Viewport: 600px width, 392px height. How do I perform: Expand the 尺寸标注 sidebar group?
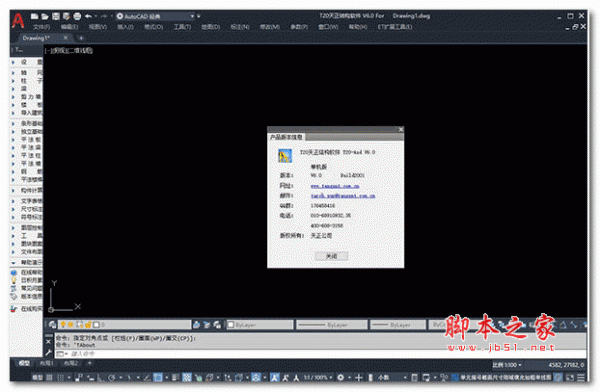(x=26, y=209)
